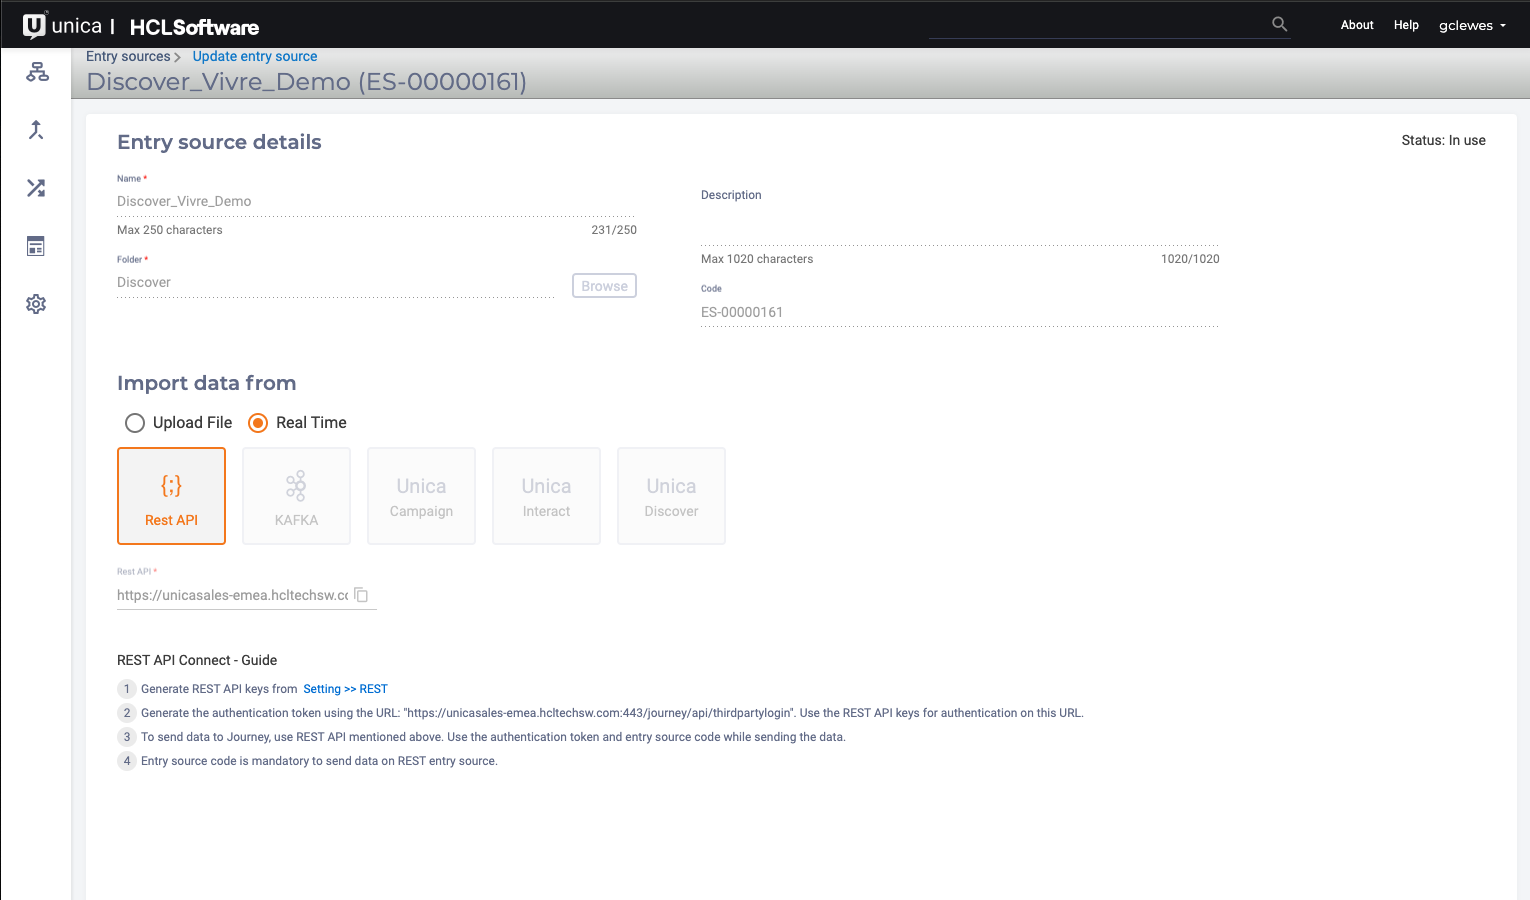Click the Code field ES-00000161

(960, 312)
